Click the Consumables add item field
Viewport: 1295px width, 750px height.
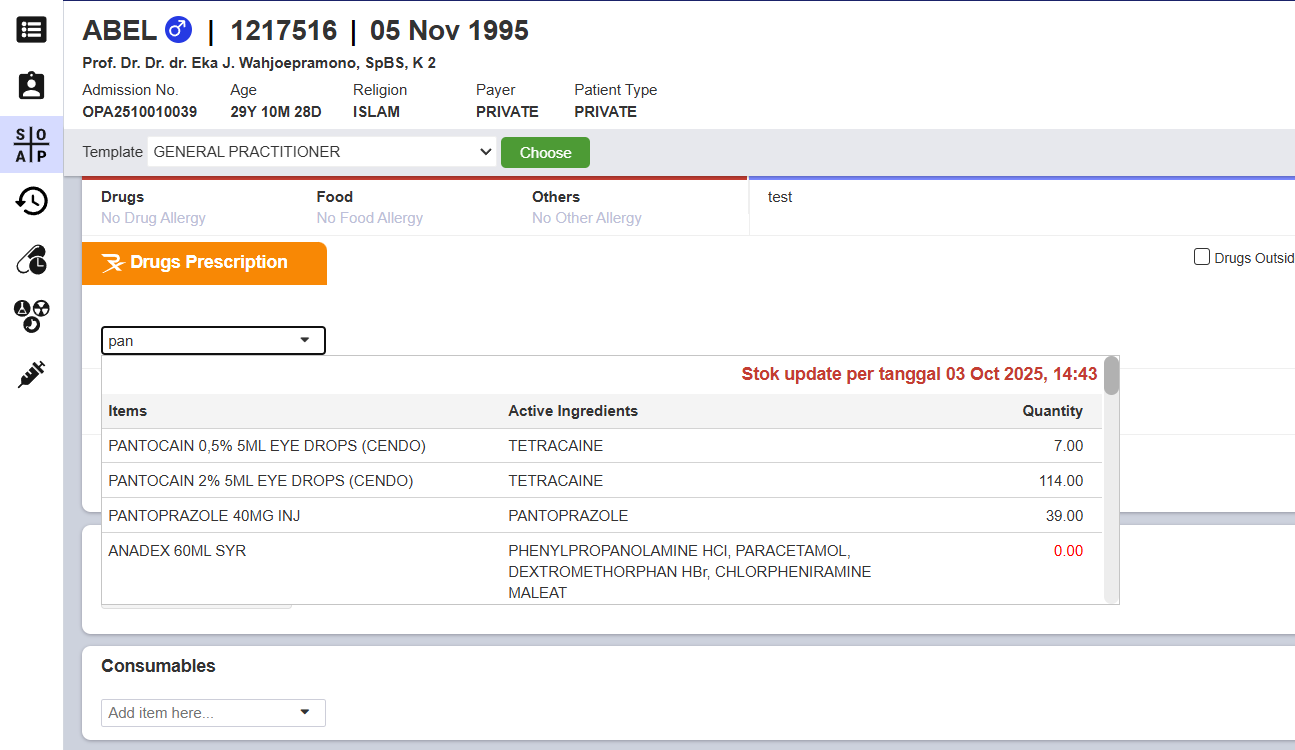tap(200, 713)
